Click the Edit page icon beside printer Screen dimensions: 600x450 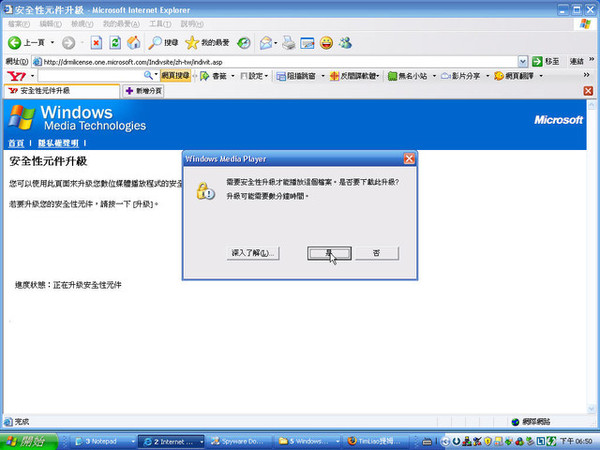click(x=307, y=43)
